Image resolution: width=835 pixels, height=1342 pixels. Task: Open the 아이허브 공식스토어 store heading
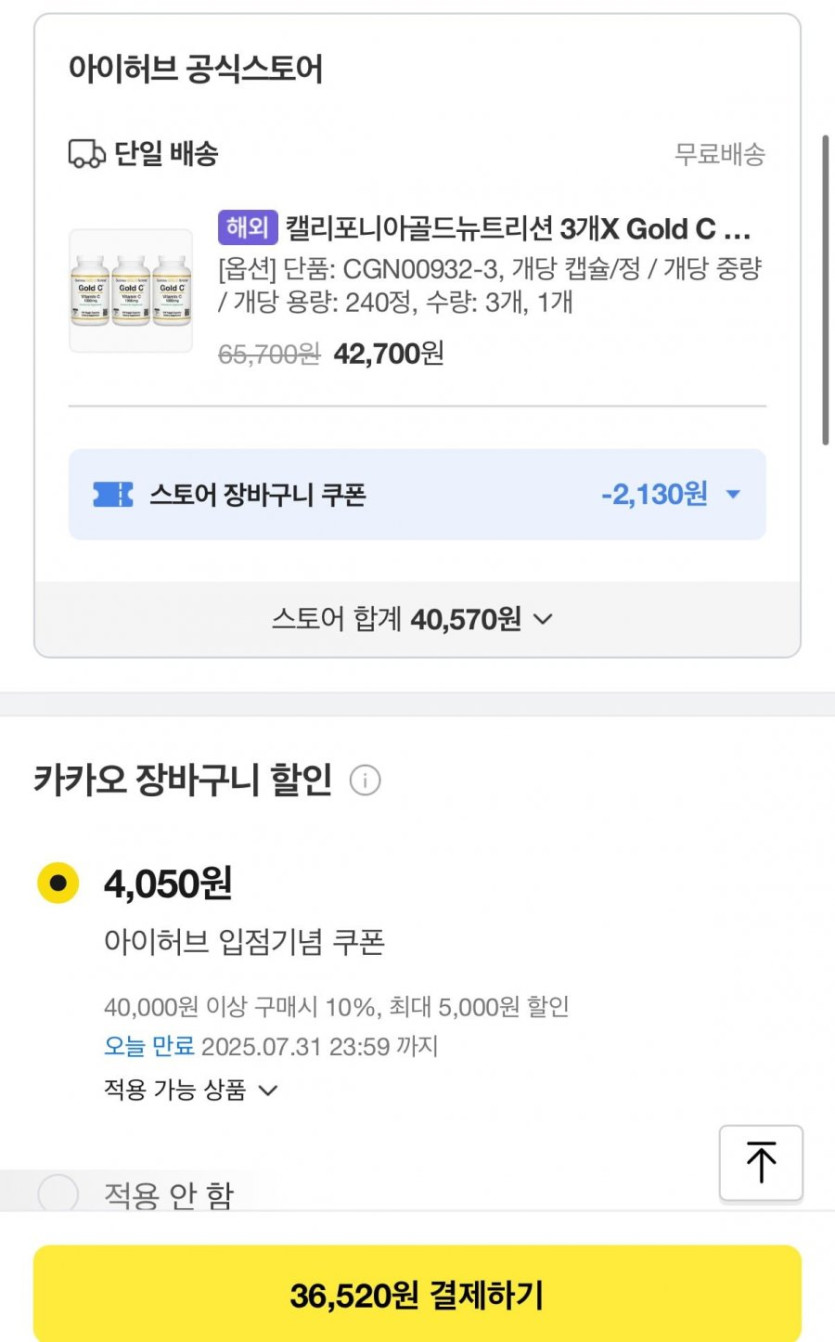pyautogui.click(x=195, y=70)
